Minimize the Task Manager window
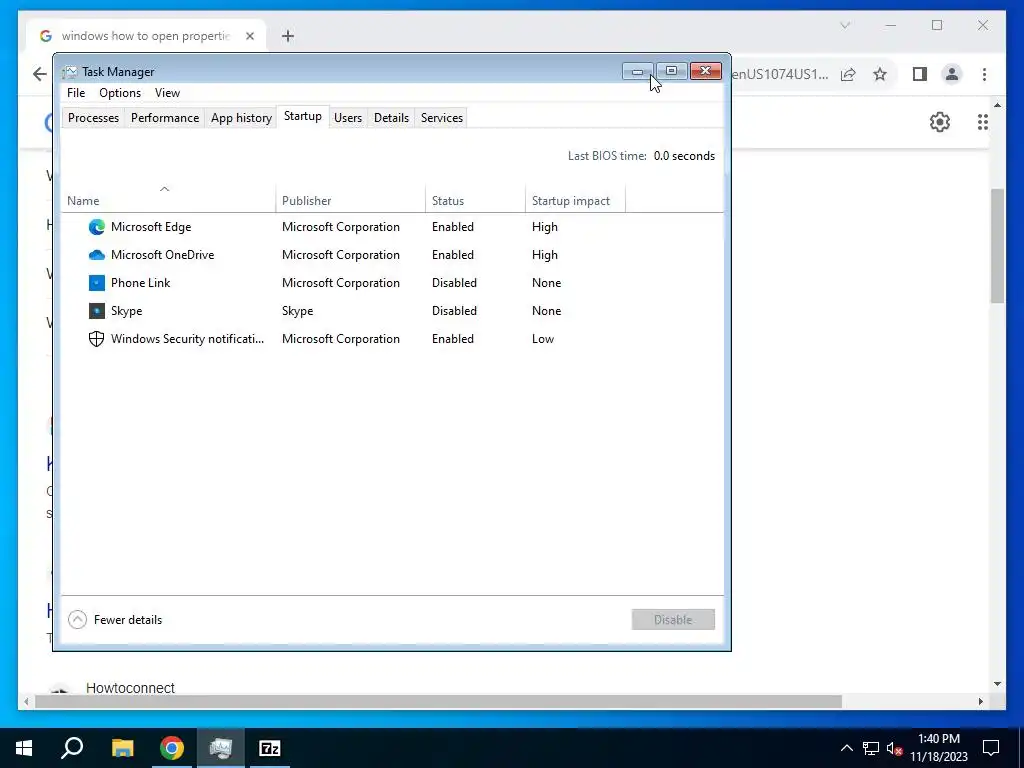 637,71
